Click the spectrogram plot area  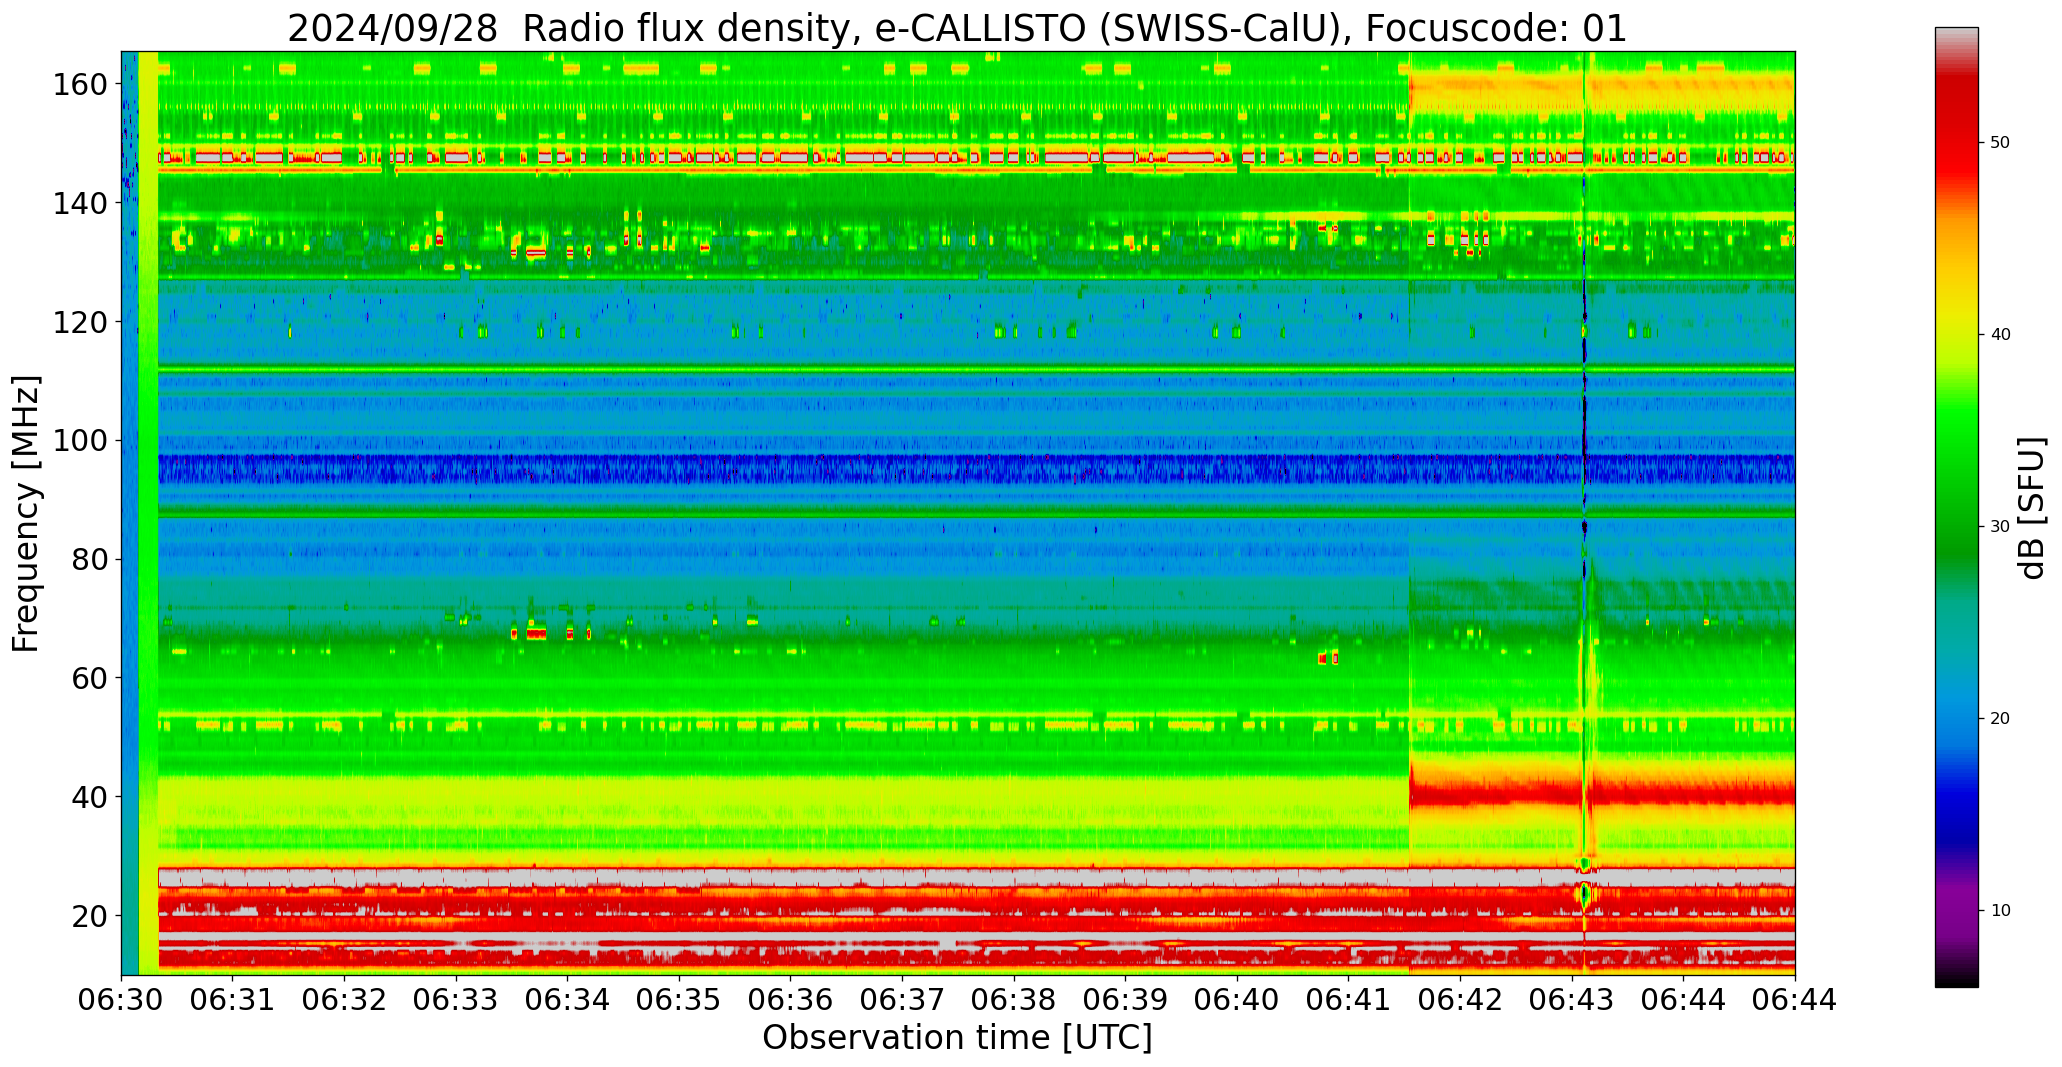958,513
